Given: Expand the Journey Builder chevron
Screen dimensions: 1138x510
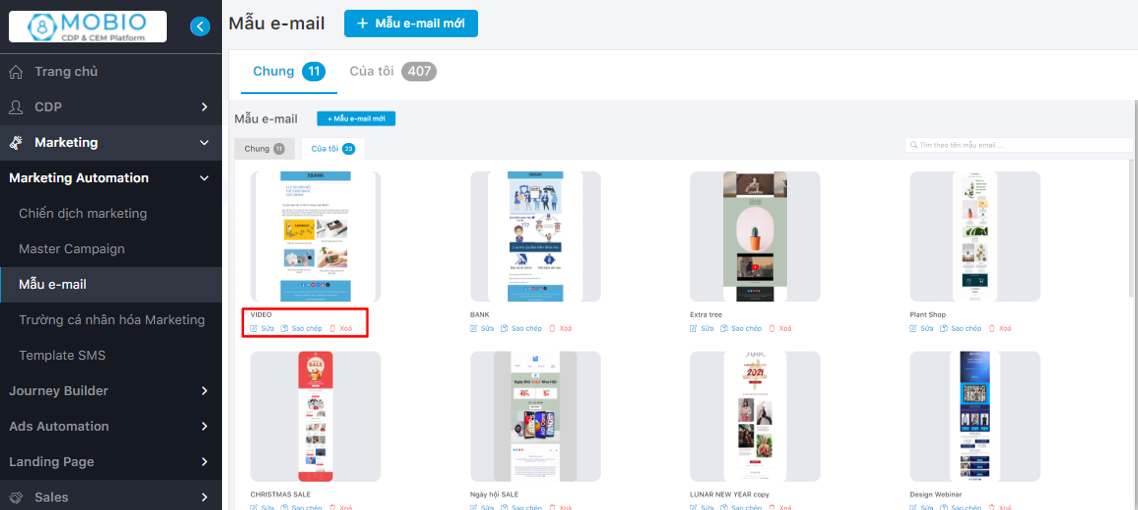Looking at the screenshot, I should point(204,391).
